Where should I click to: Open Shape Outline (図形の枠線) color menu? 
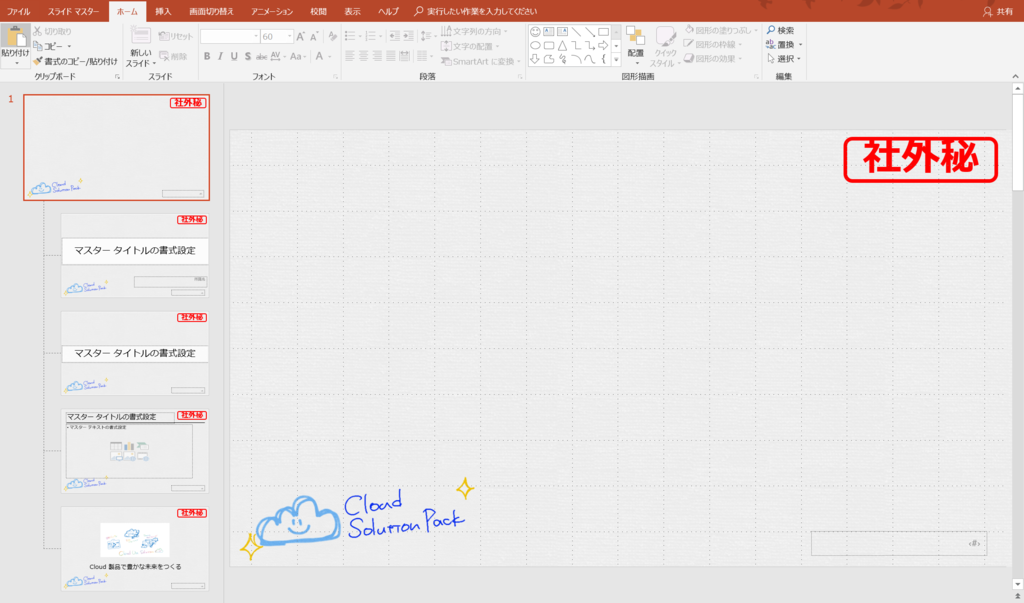(712, 44)
